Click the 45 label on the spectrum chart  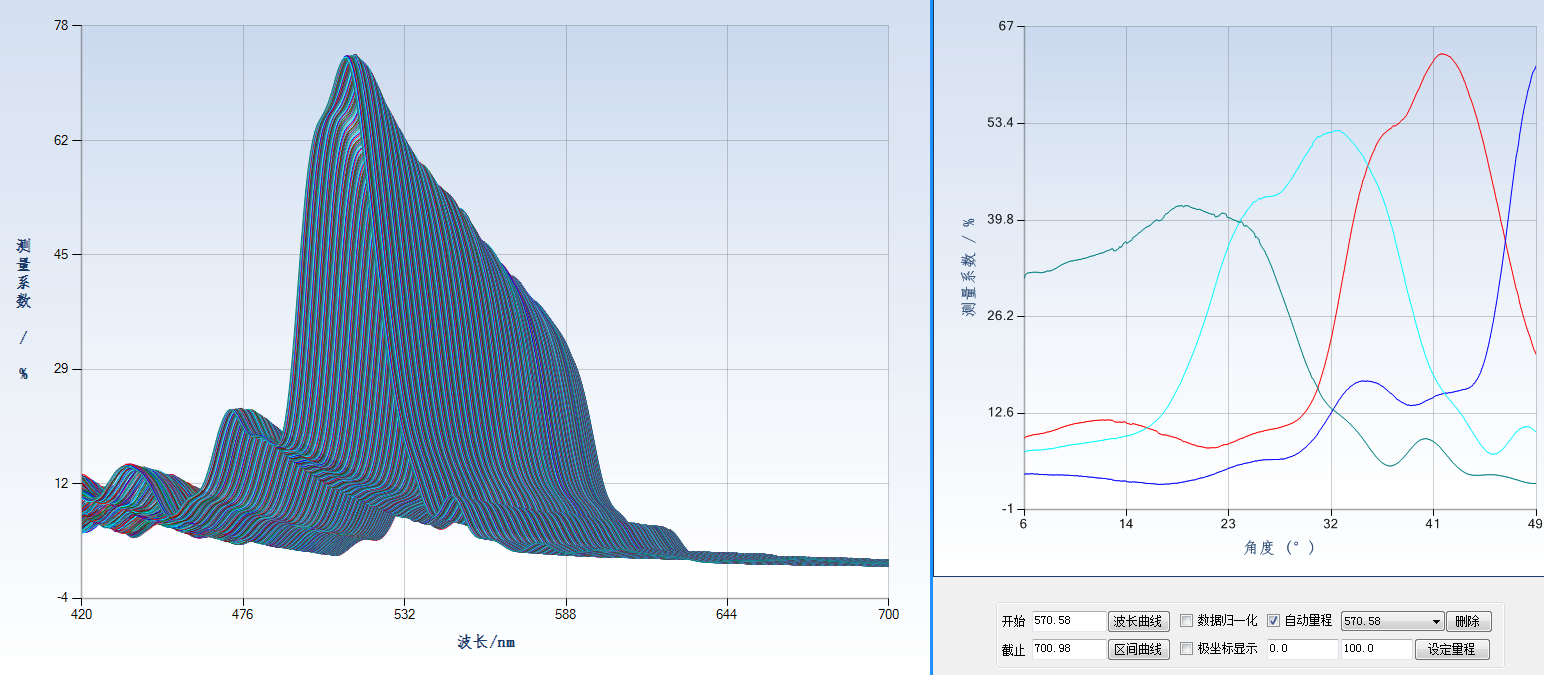click(60, 254)
